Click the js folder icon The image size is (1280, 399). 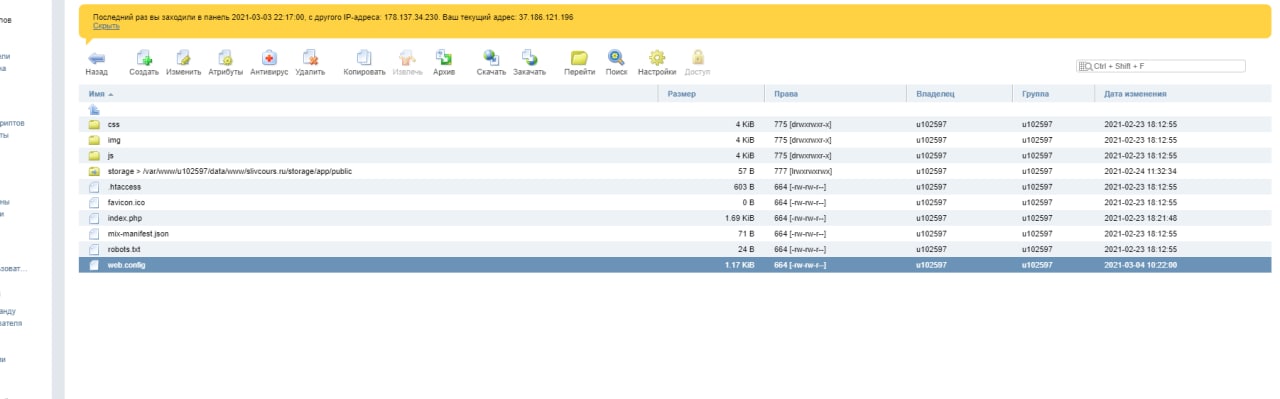click(94, 156)
